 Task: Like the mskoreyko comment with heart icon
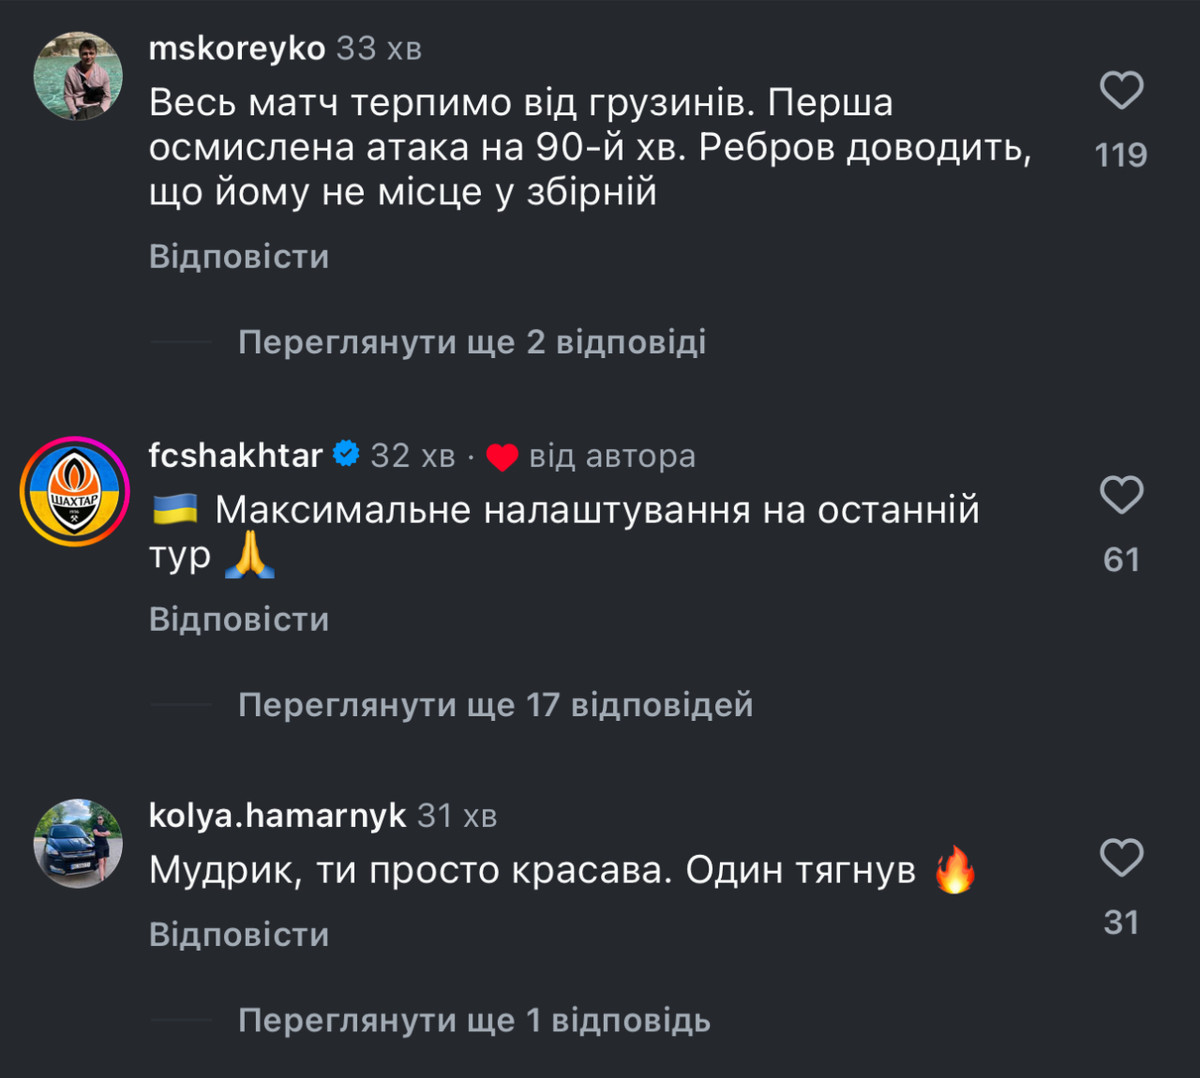coord(1121,91)
